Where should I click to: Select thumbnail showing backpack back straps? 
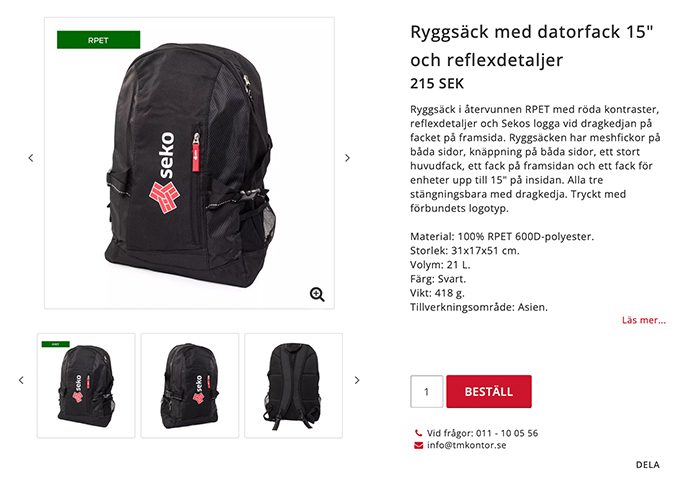[293, 386]
